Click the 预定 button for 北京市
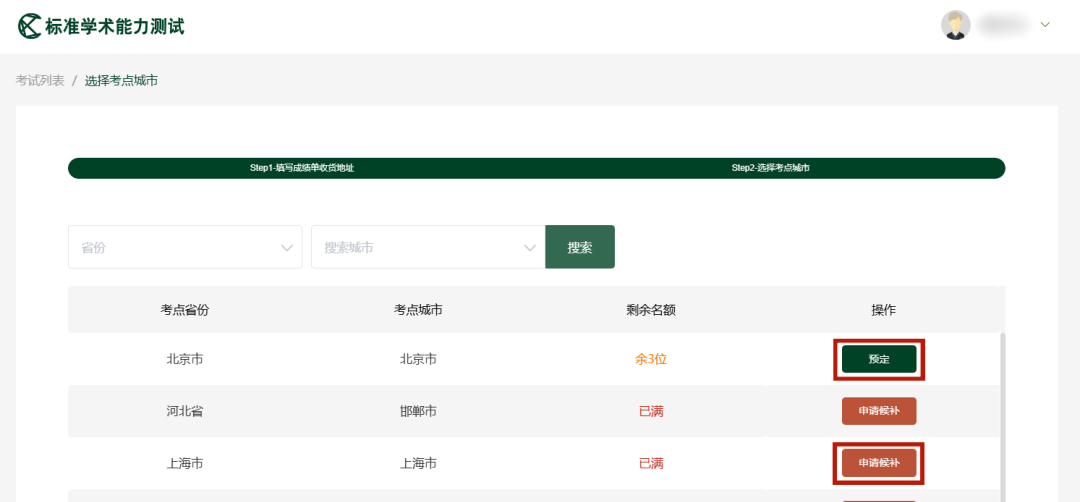 [879, 359]
